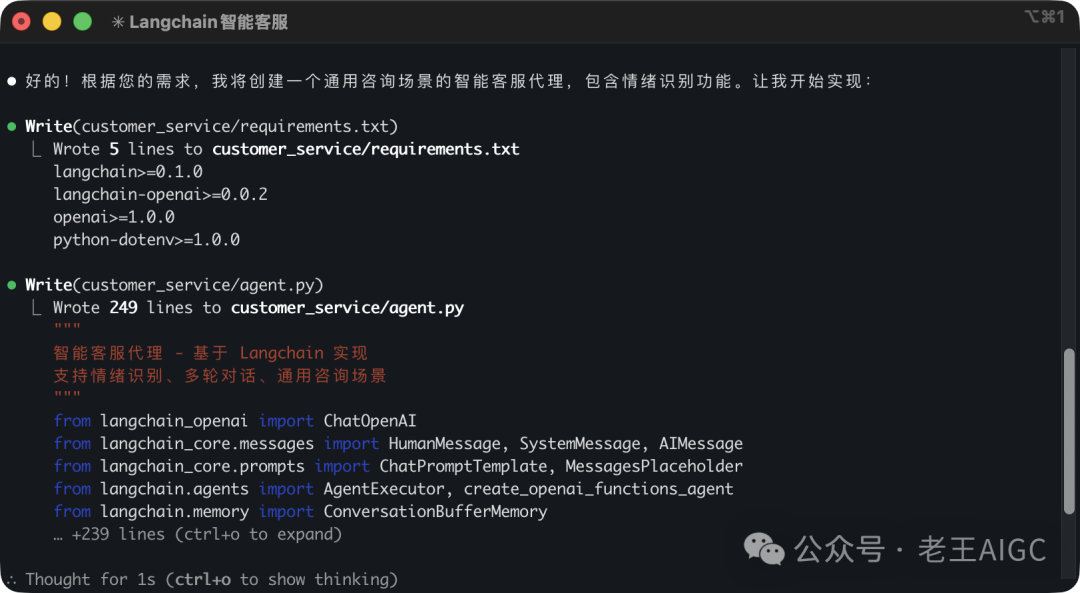Click the L-shaped result connector under Write(requirements.txt)
This screenshot has height=593, width=1080.
35,148
